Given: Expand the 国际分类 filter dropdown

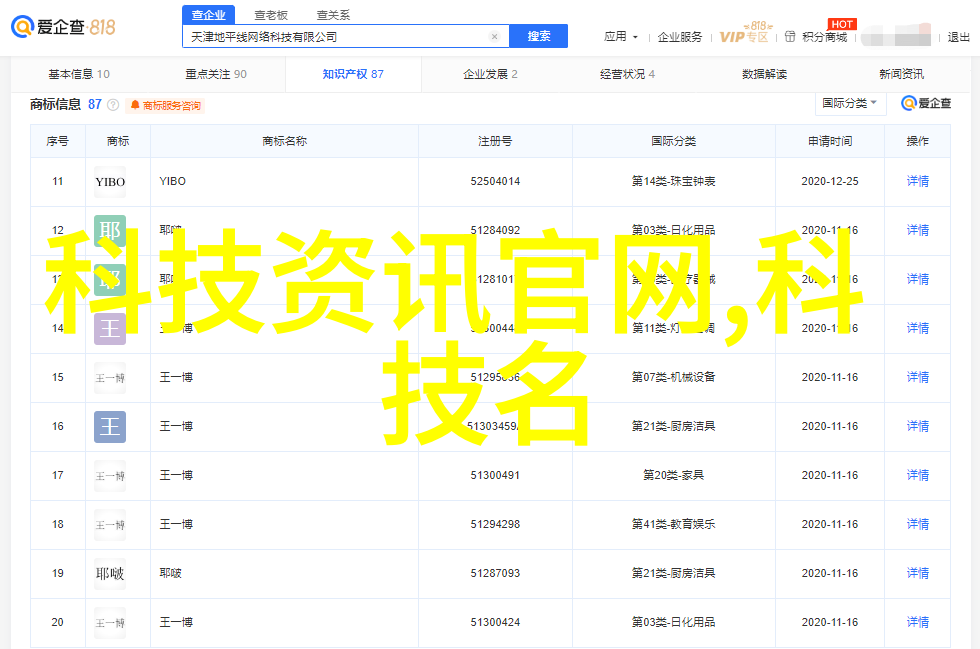Looking at the screenshot, I should point(851,103).
